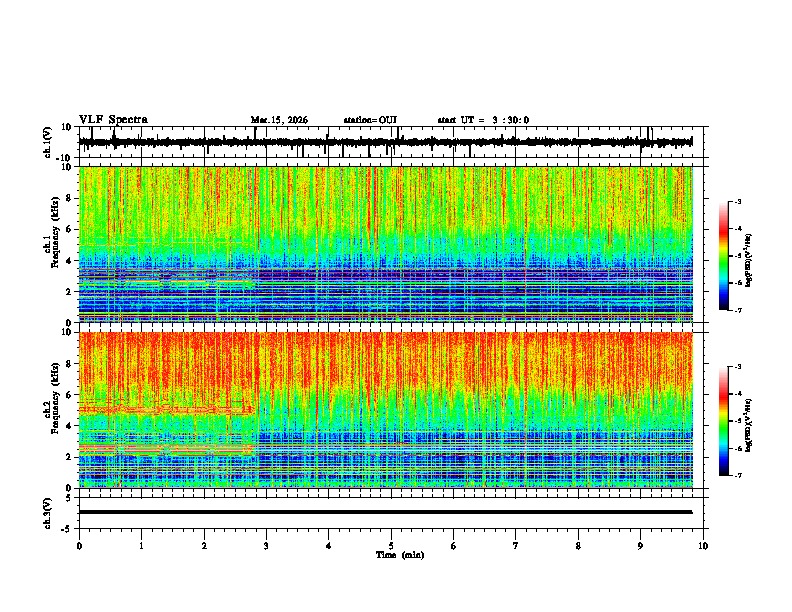Image resolution: width=792 pixels, height=612 pixels.
Task: Click time axis tick label "3"
Action: pos(266,546)
